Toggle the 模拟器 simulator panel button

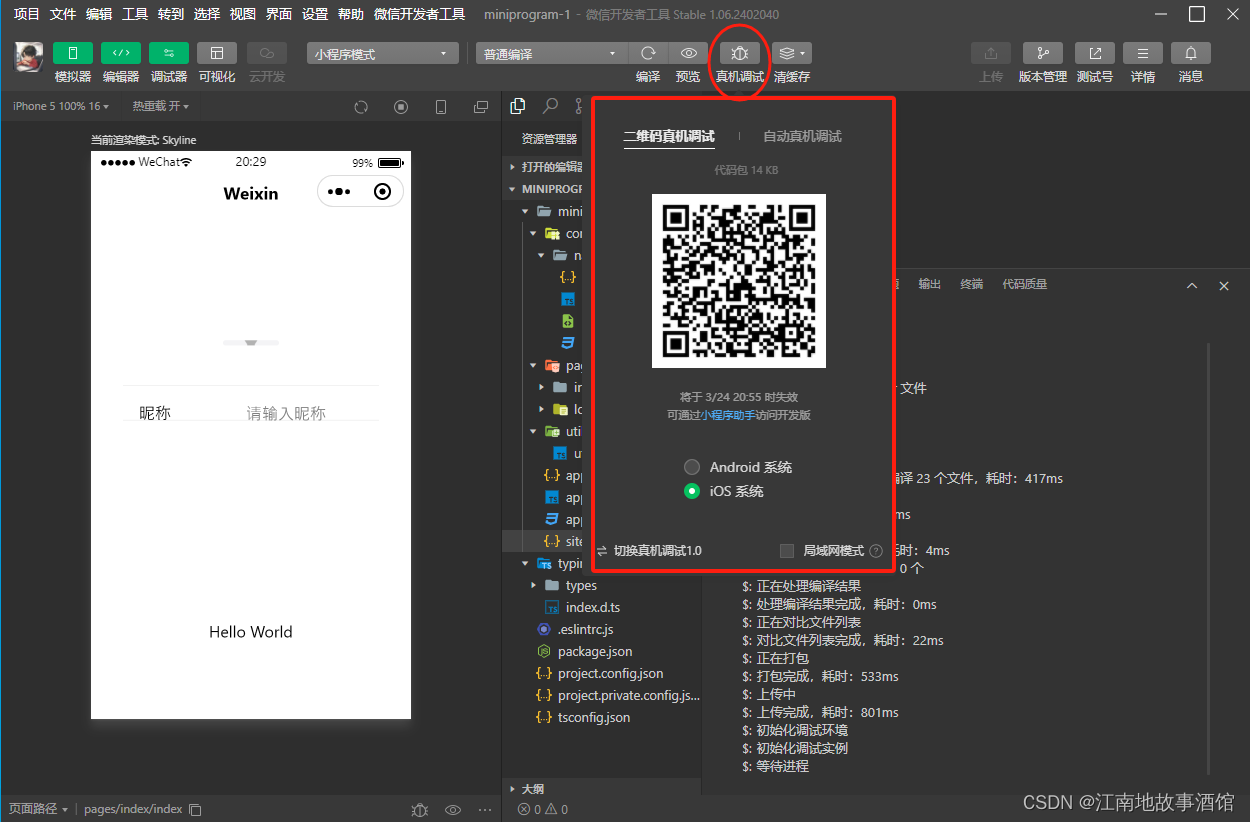click(73, 53)
